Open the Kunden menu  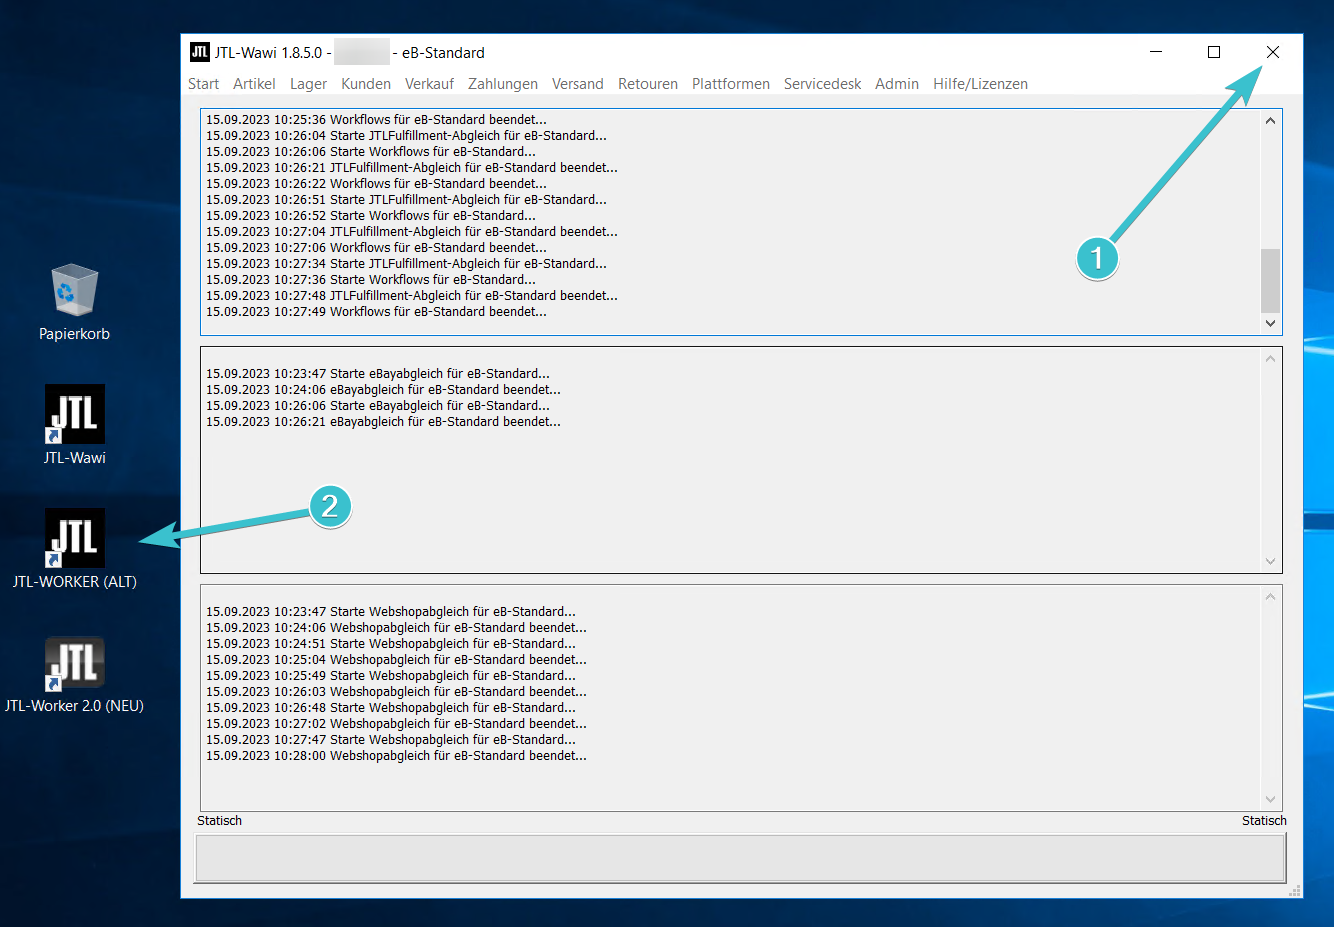pyautogui.click(x=366, y=84)
